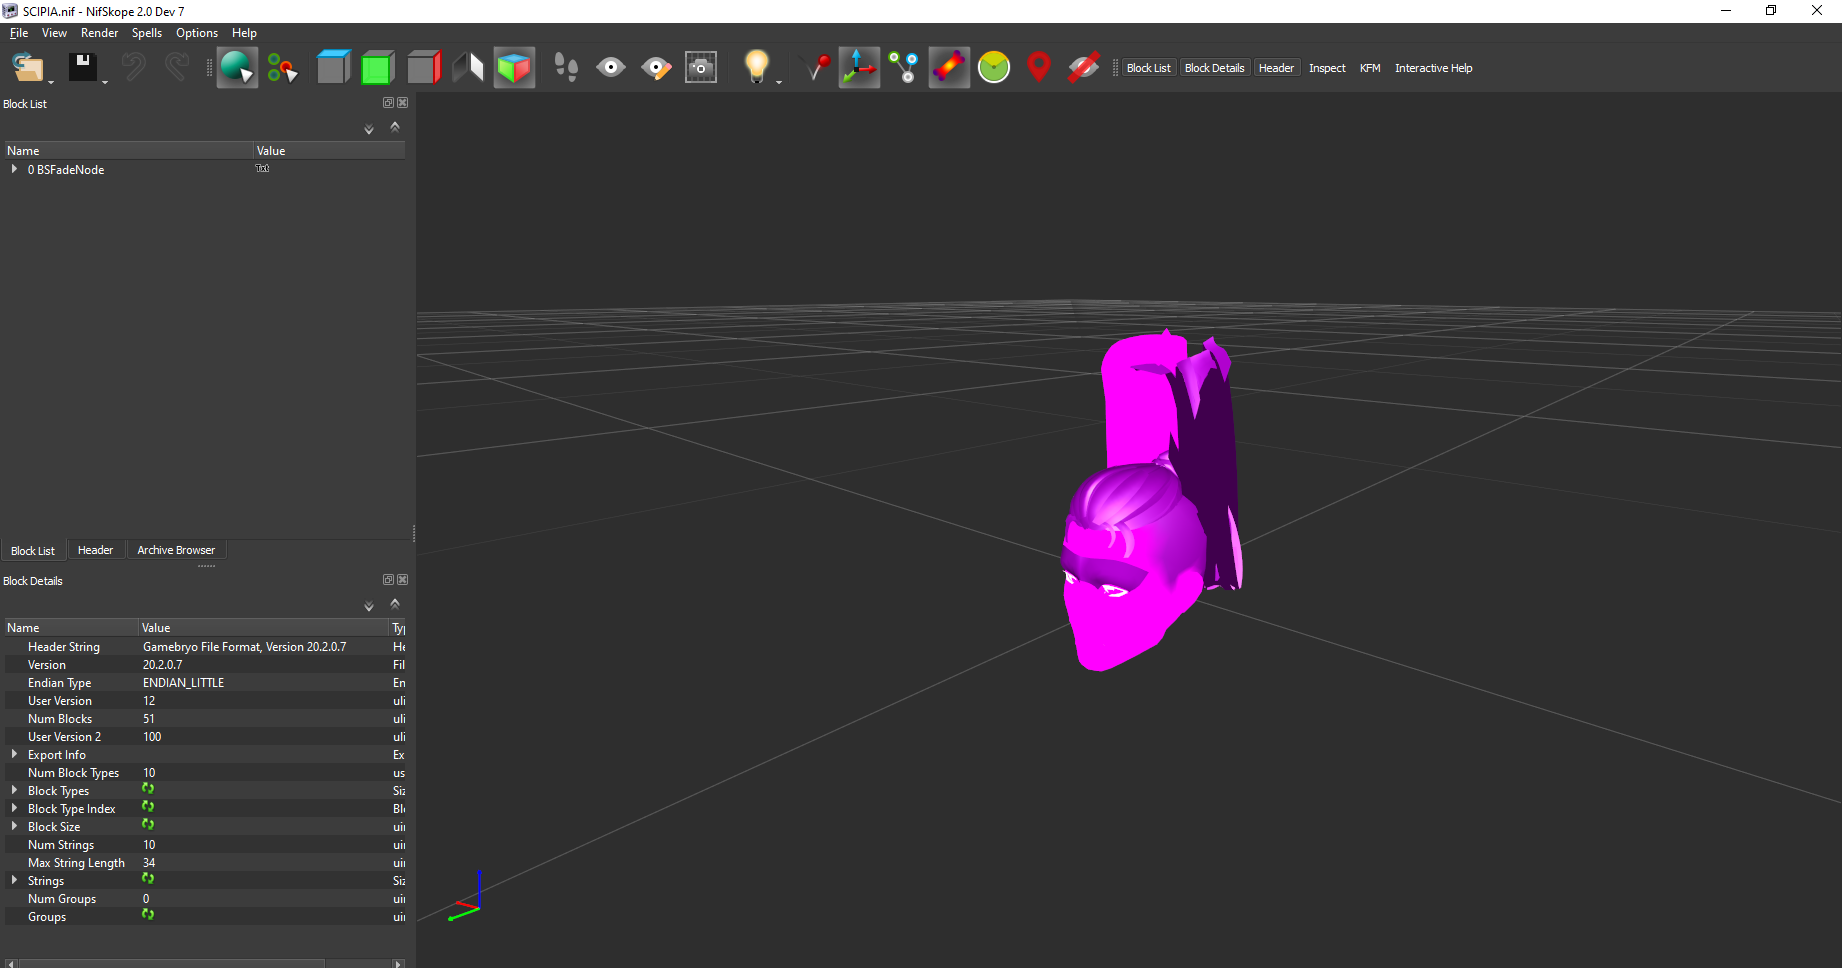The height and width of the screenshot is (968, 1842).
Task: Expand the Block Types row
Action: tap(14, 790)
